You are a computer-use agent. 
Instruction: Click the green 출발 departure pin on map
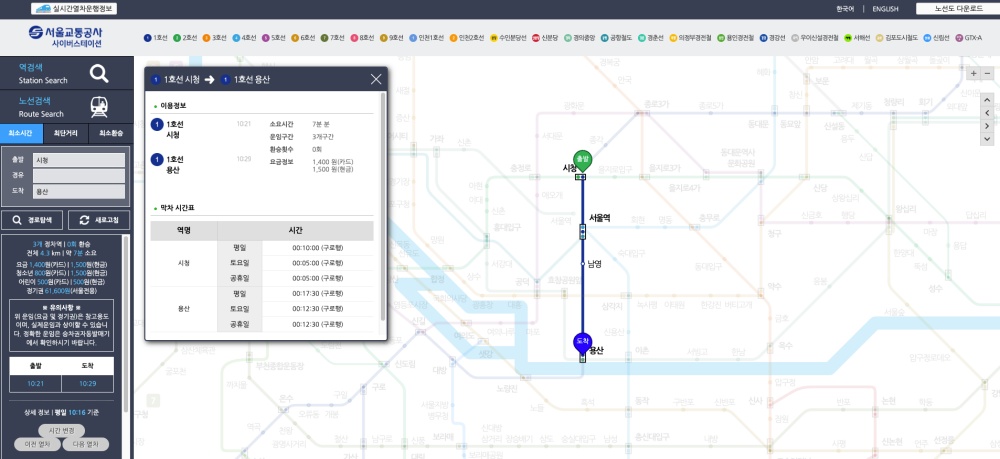582,162
